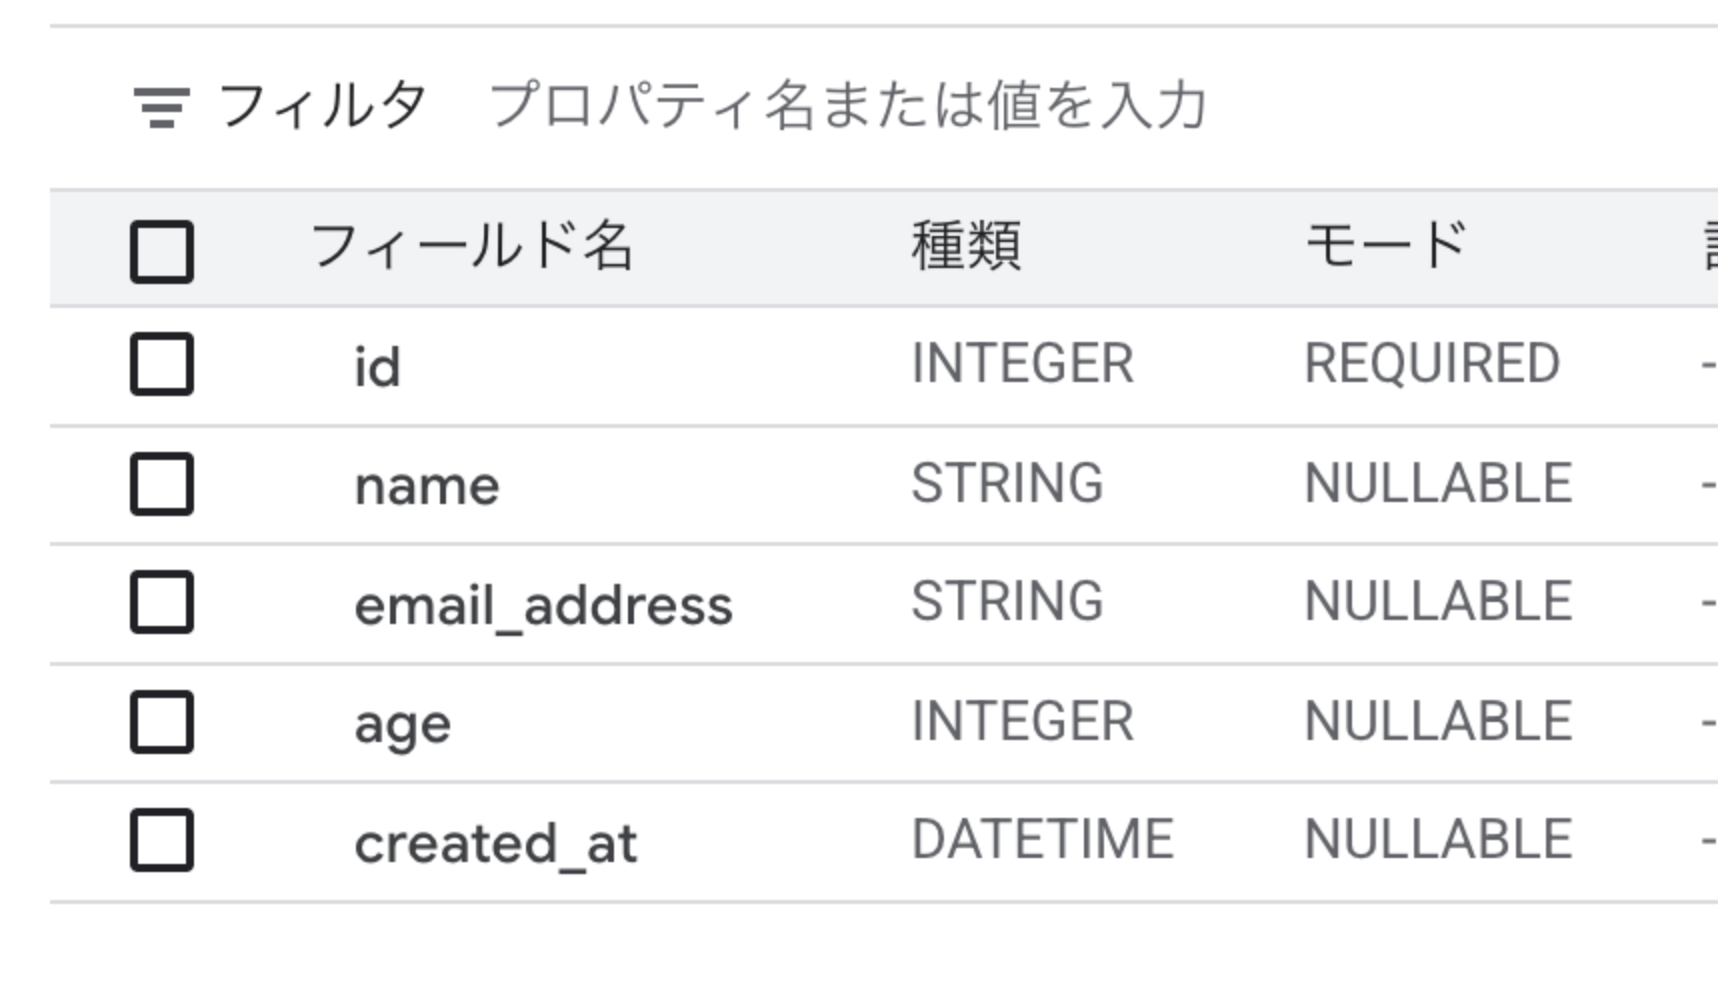Click the NULLABLE mode in the age row
The width and height of the screenshot is (1718, 988).
coord(1438,721)
